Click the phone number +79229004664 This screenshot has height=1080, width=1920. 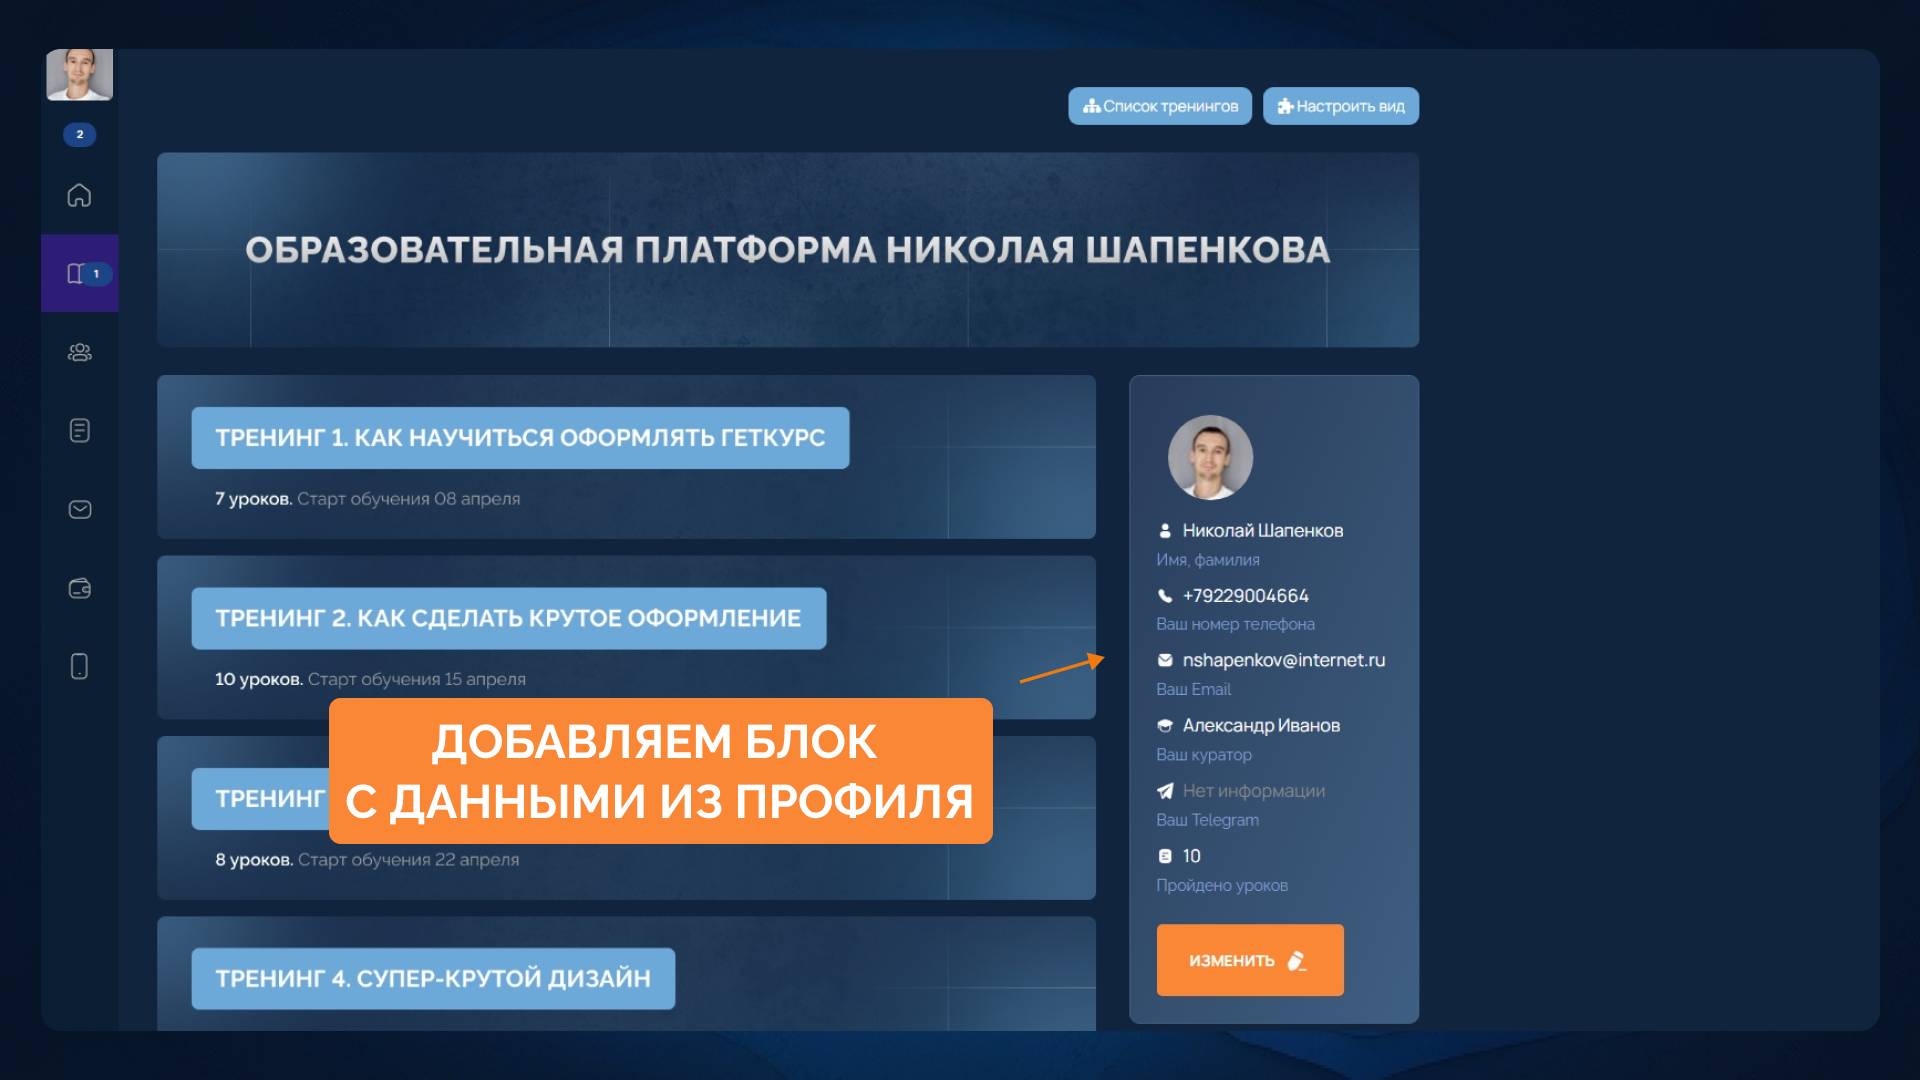tap(1245, 596)
